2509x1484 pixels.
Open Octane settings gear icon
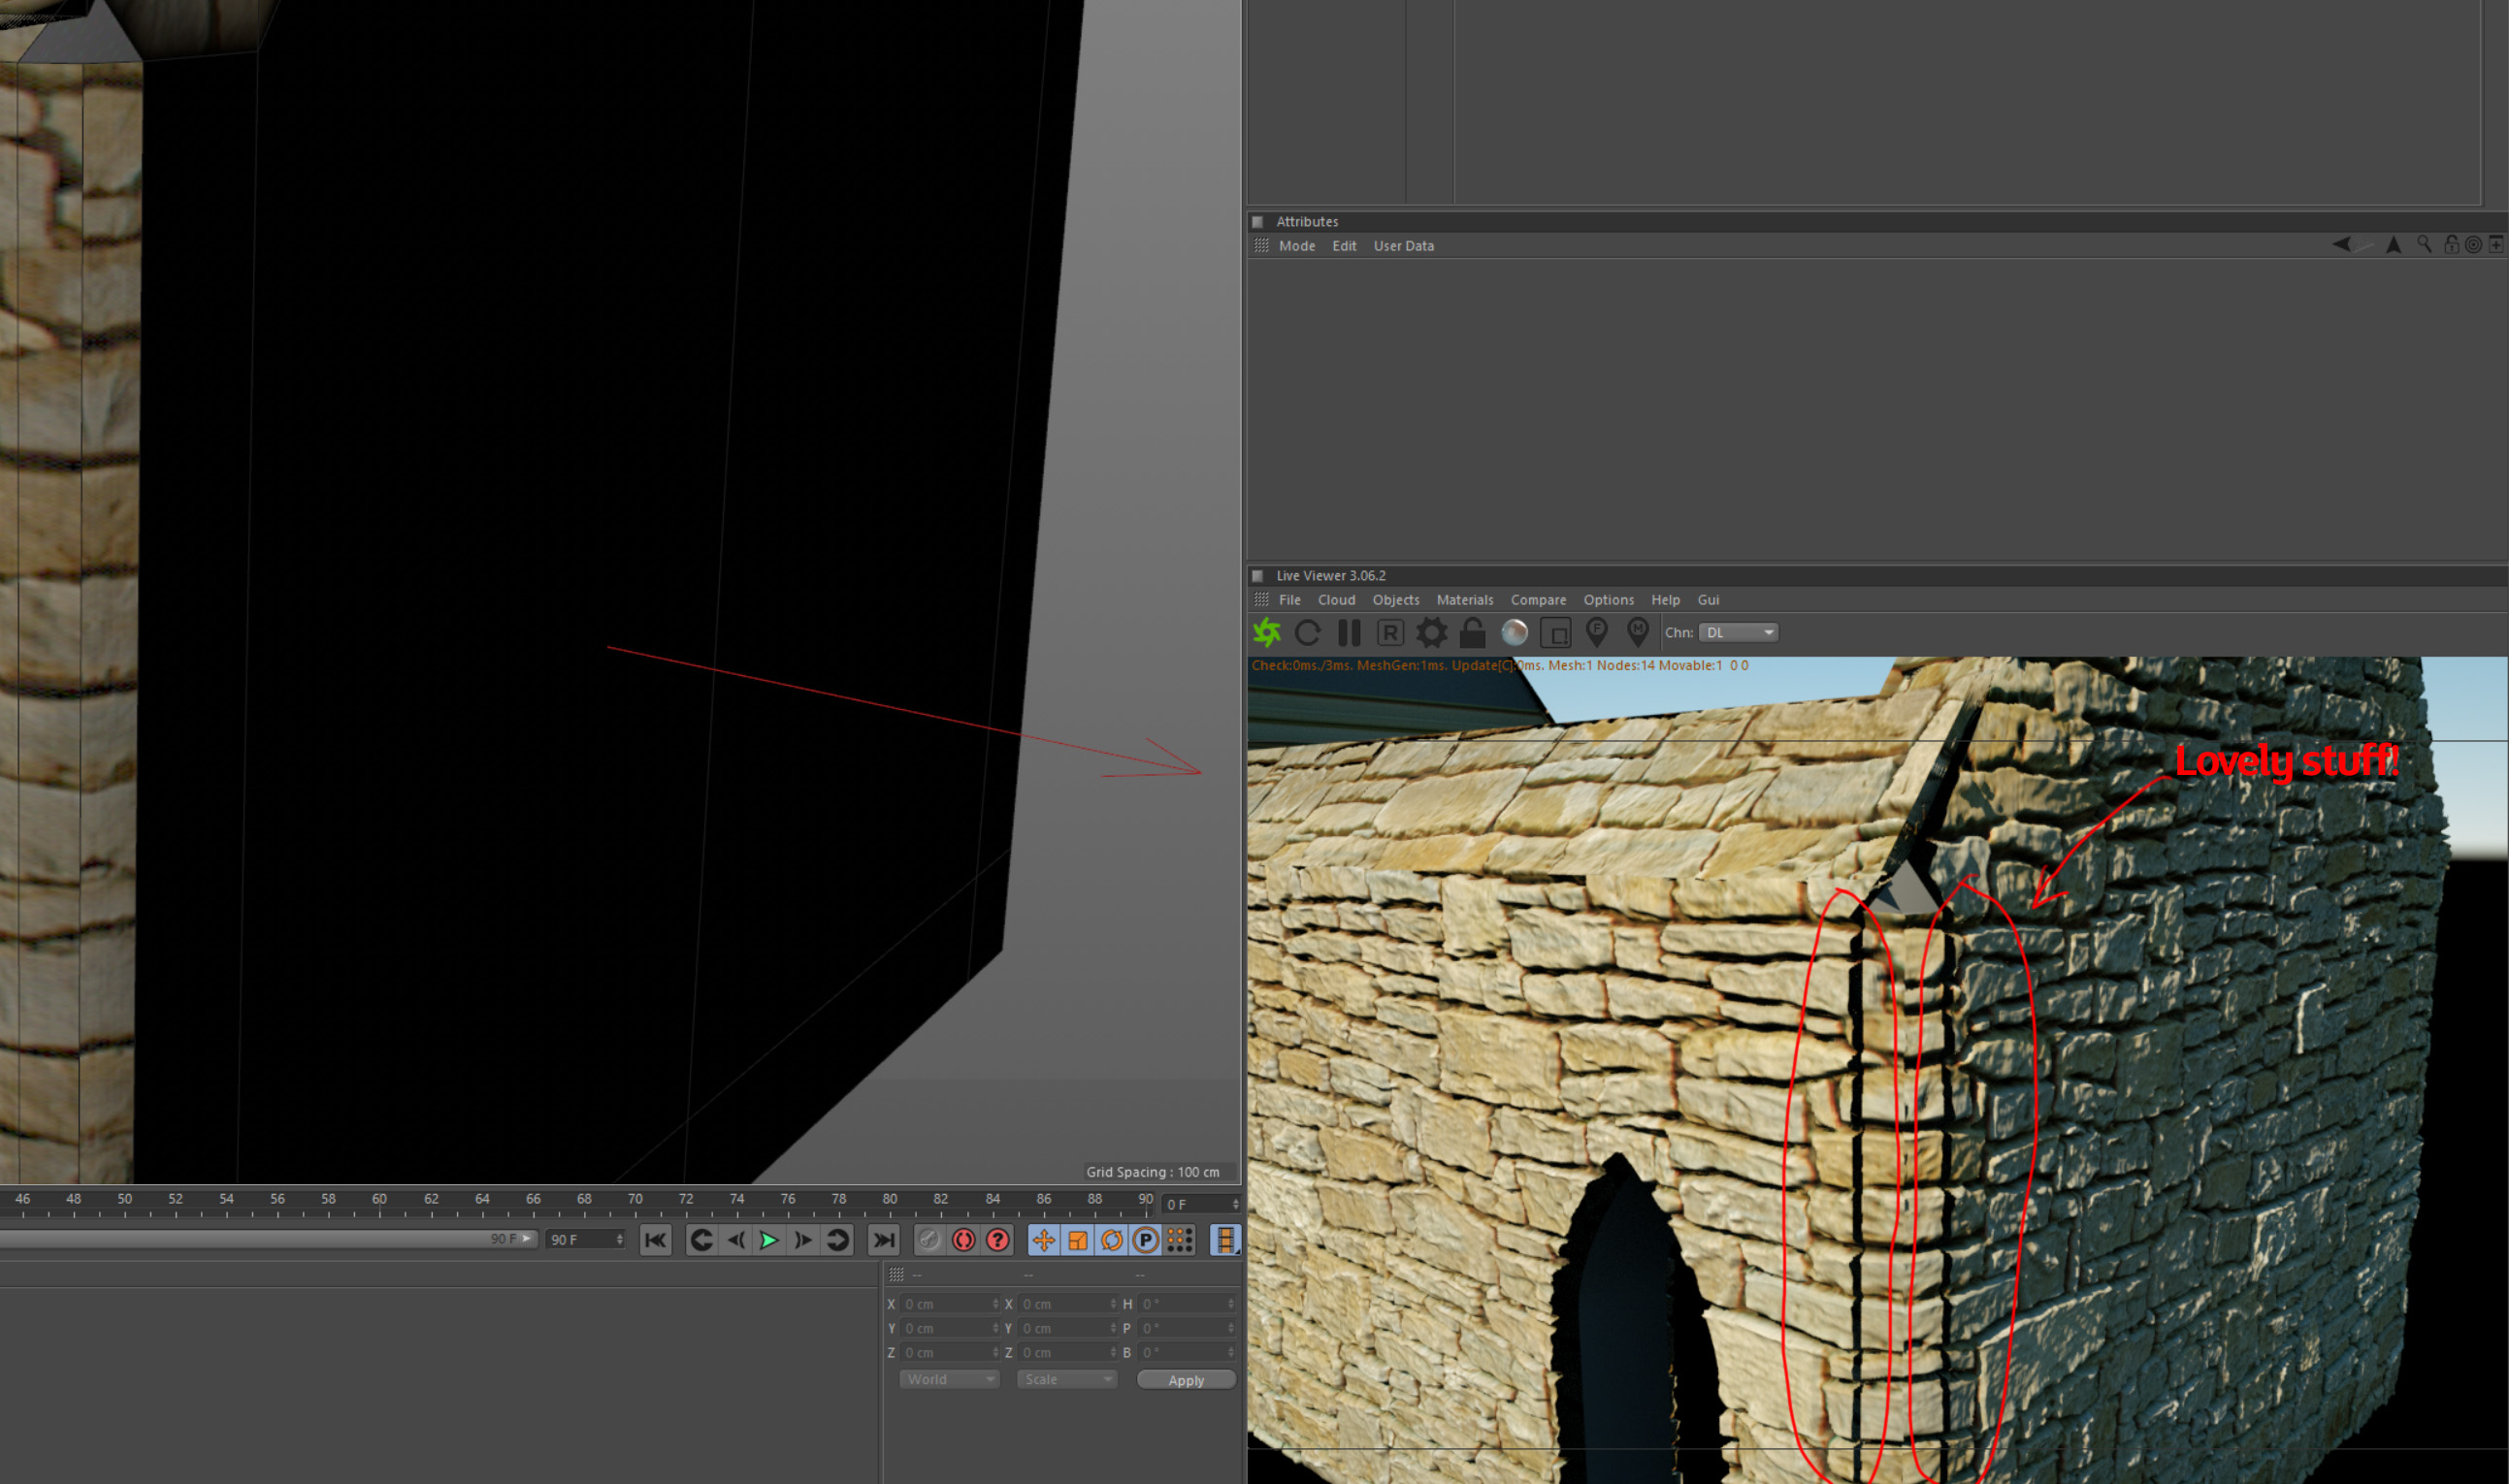(1431, 632)
